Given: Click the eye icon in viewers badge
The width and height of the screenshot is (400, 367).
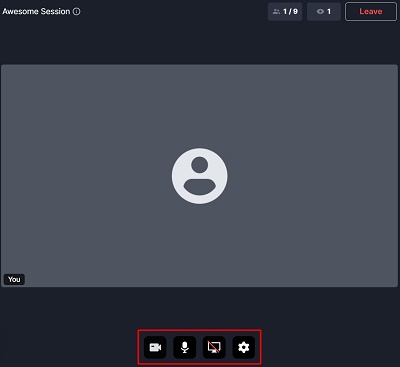Looking at the screenshot, I should [320, 12].
